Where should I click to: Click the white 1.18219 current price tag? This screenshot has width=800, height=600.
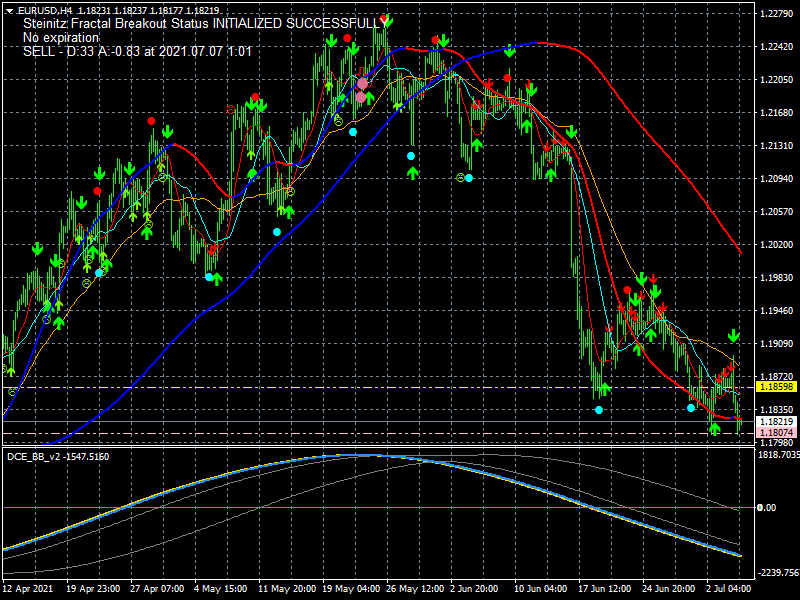coord(777,421)
